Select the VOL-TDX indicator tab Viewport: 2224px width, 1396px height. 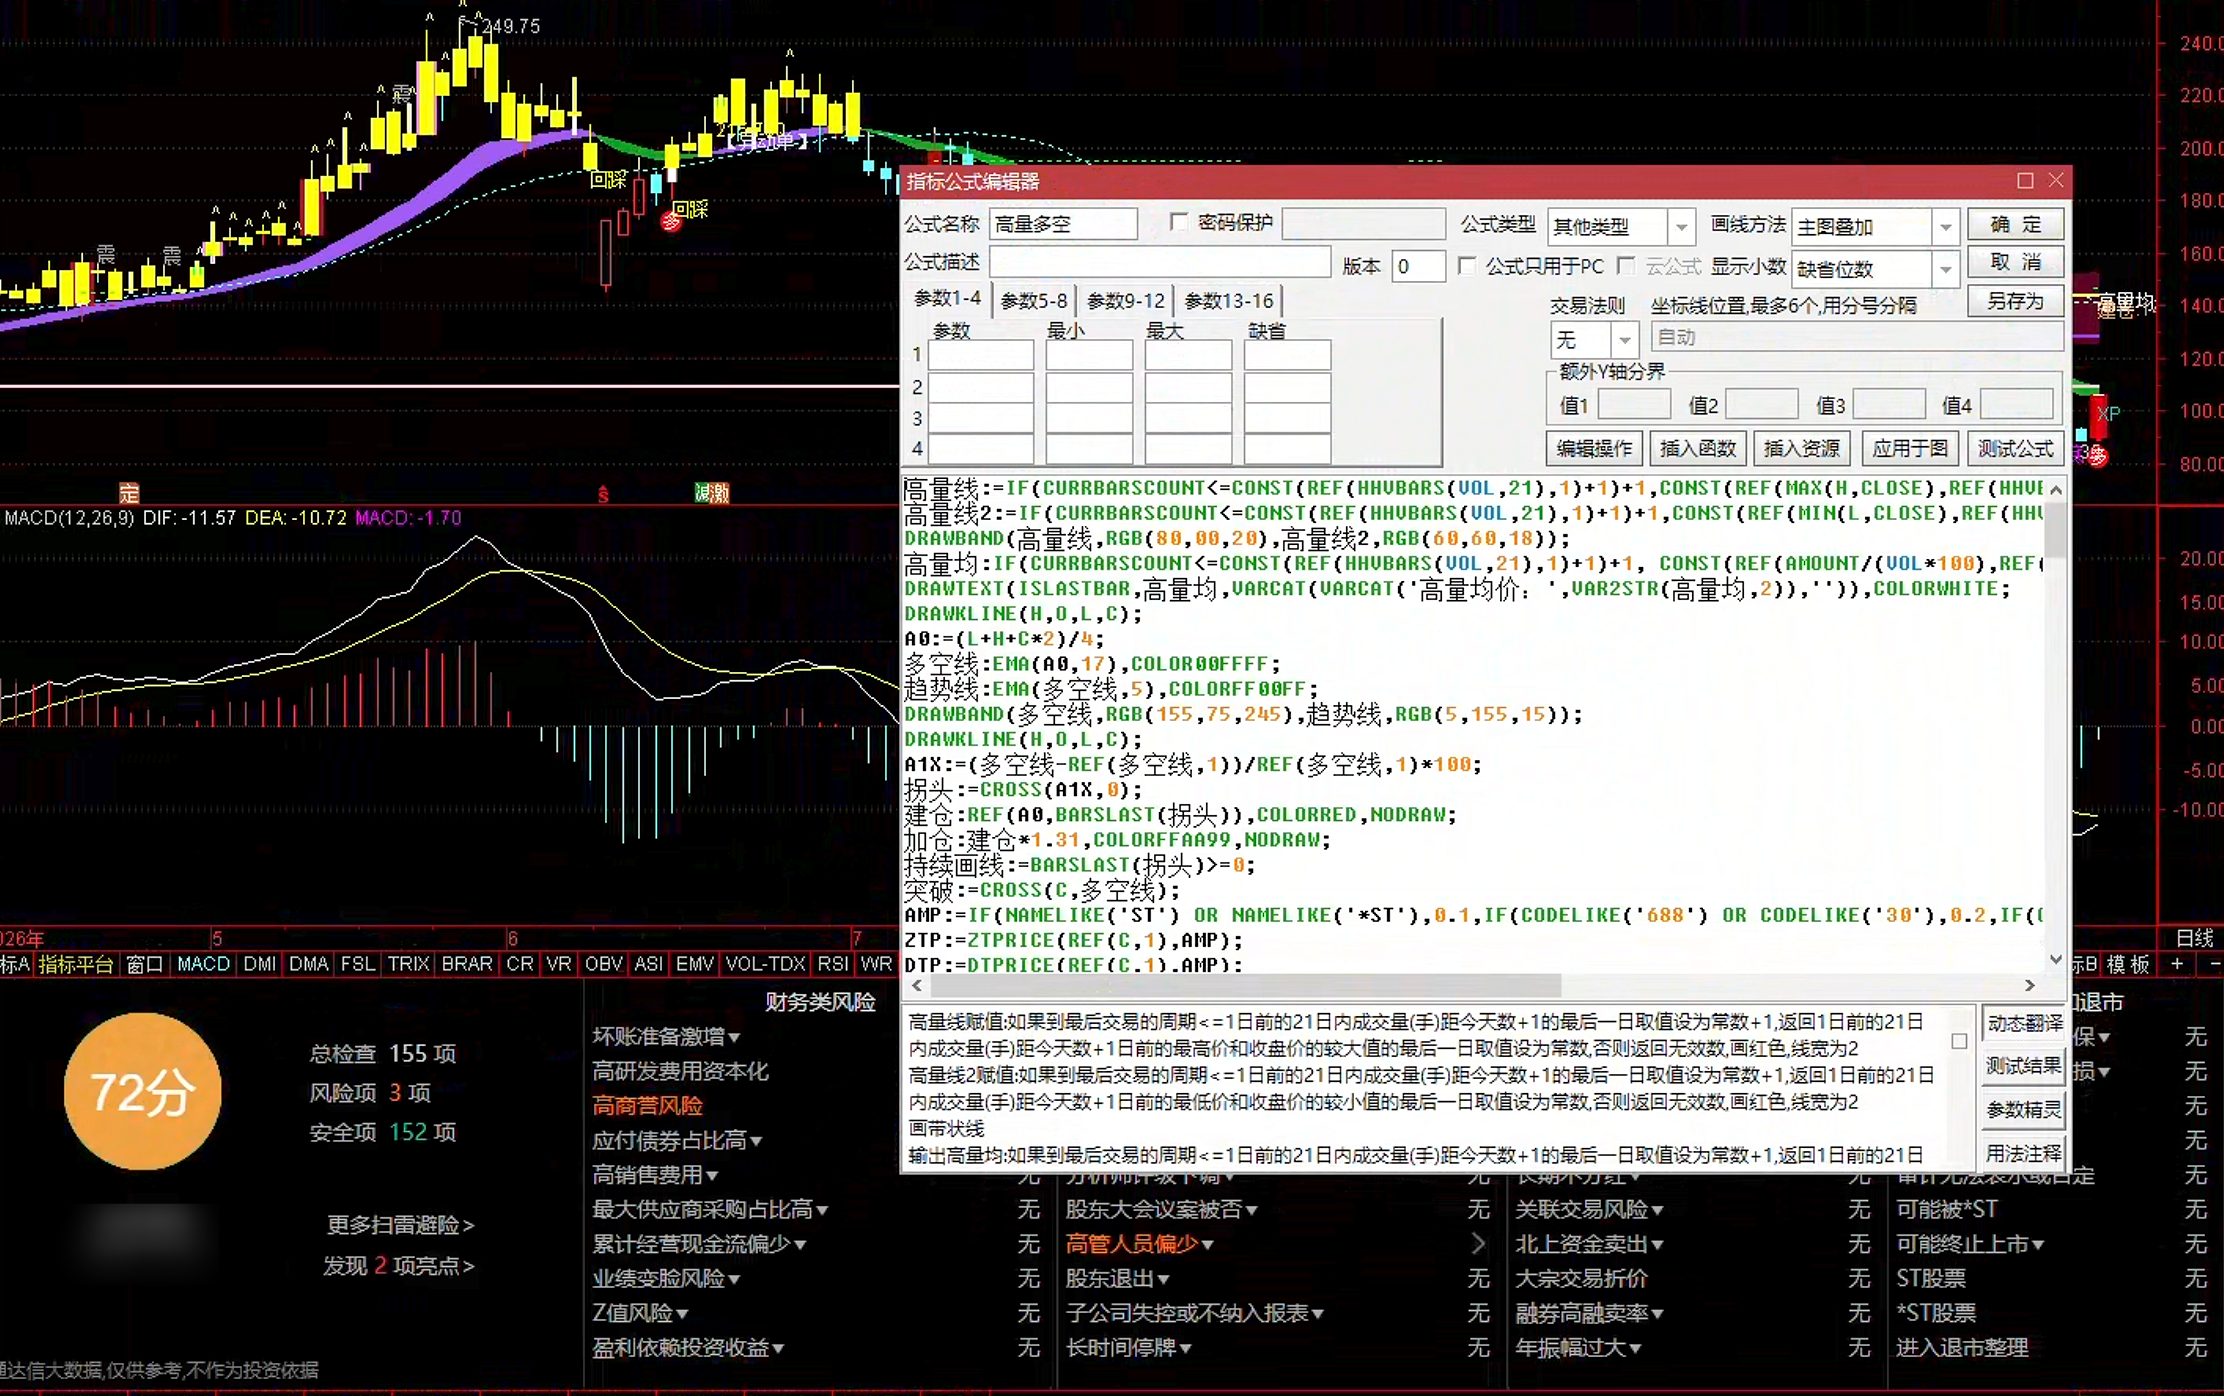tap(765, 964)
